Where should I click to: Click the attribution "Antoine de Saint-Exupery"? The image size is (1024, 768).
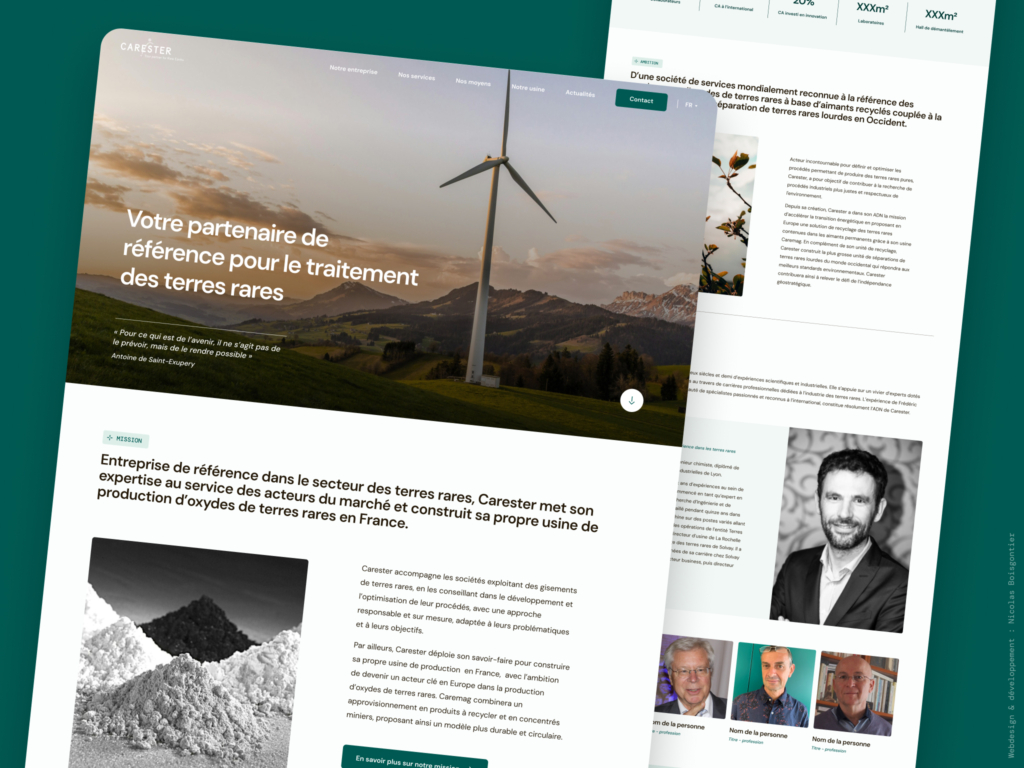click(153, 359)
